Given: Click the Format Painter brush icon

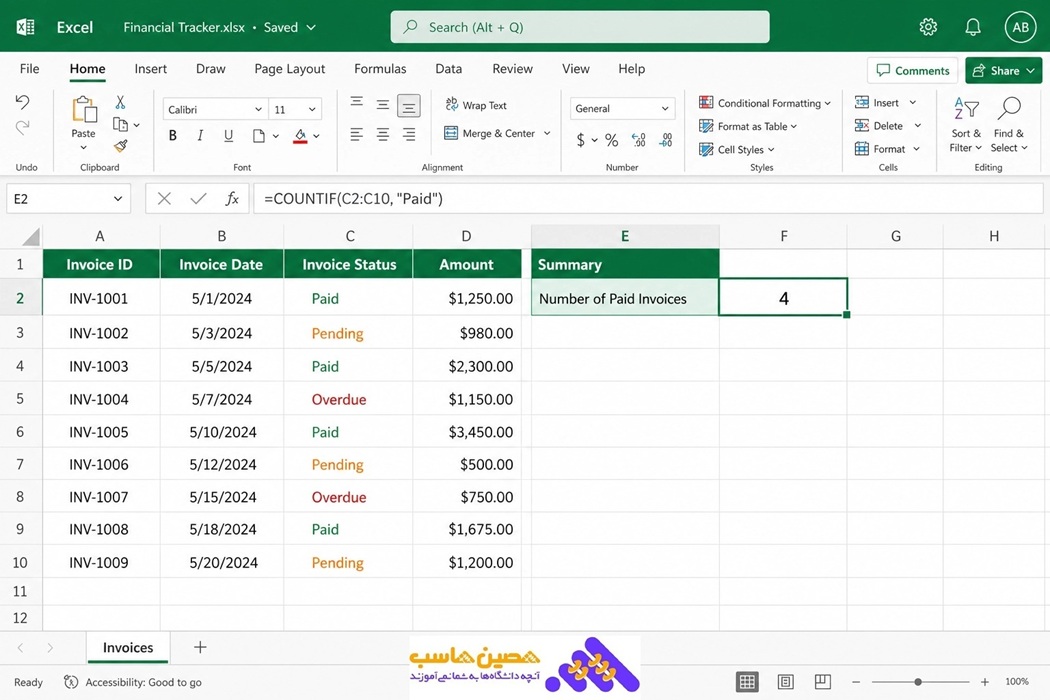Looking at the screenshot, I should (121, 146).
